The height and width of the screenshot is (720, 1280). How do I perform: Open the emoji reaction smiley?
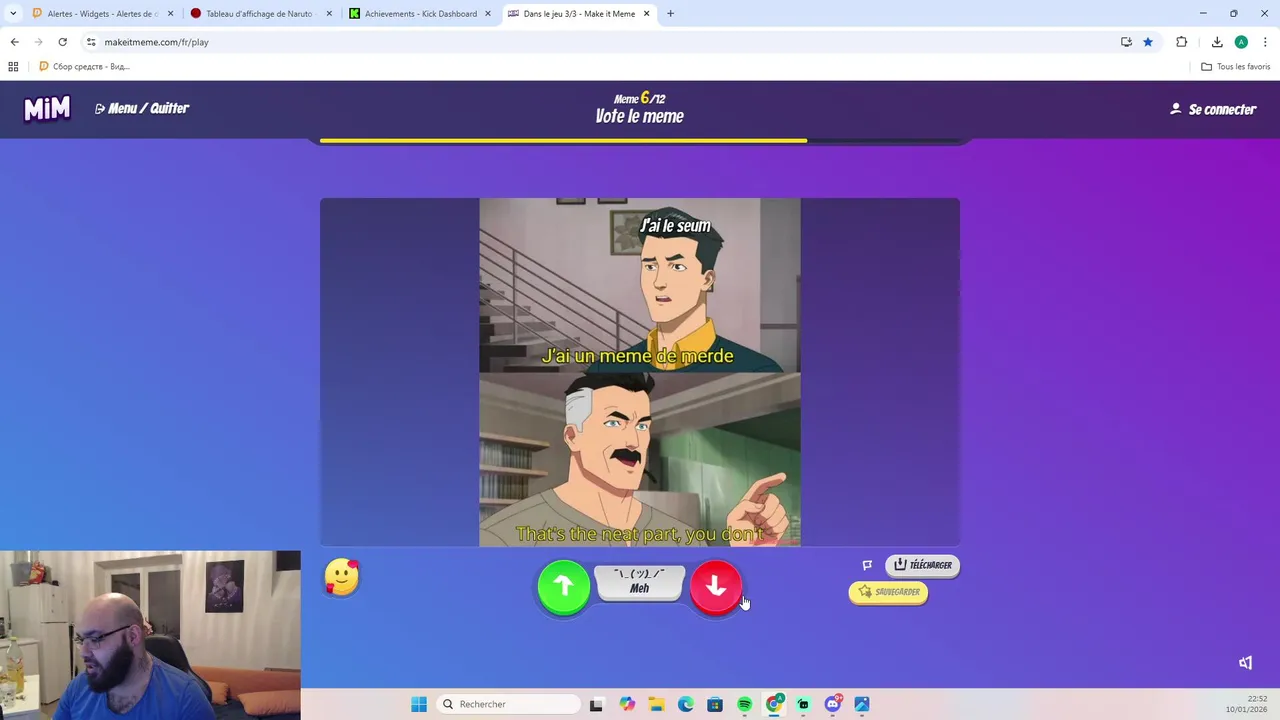pyautogui.click(x=342, y=577)
